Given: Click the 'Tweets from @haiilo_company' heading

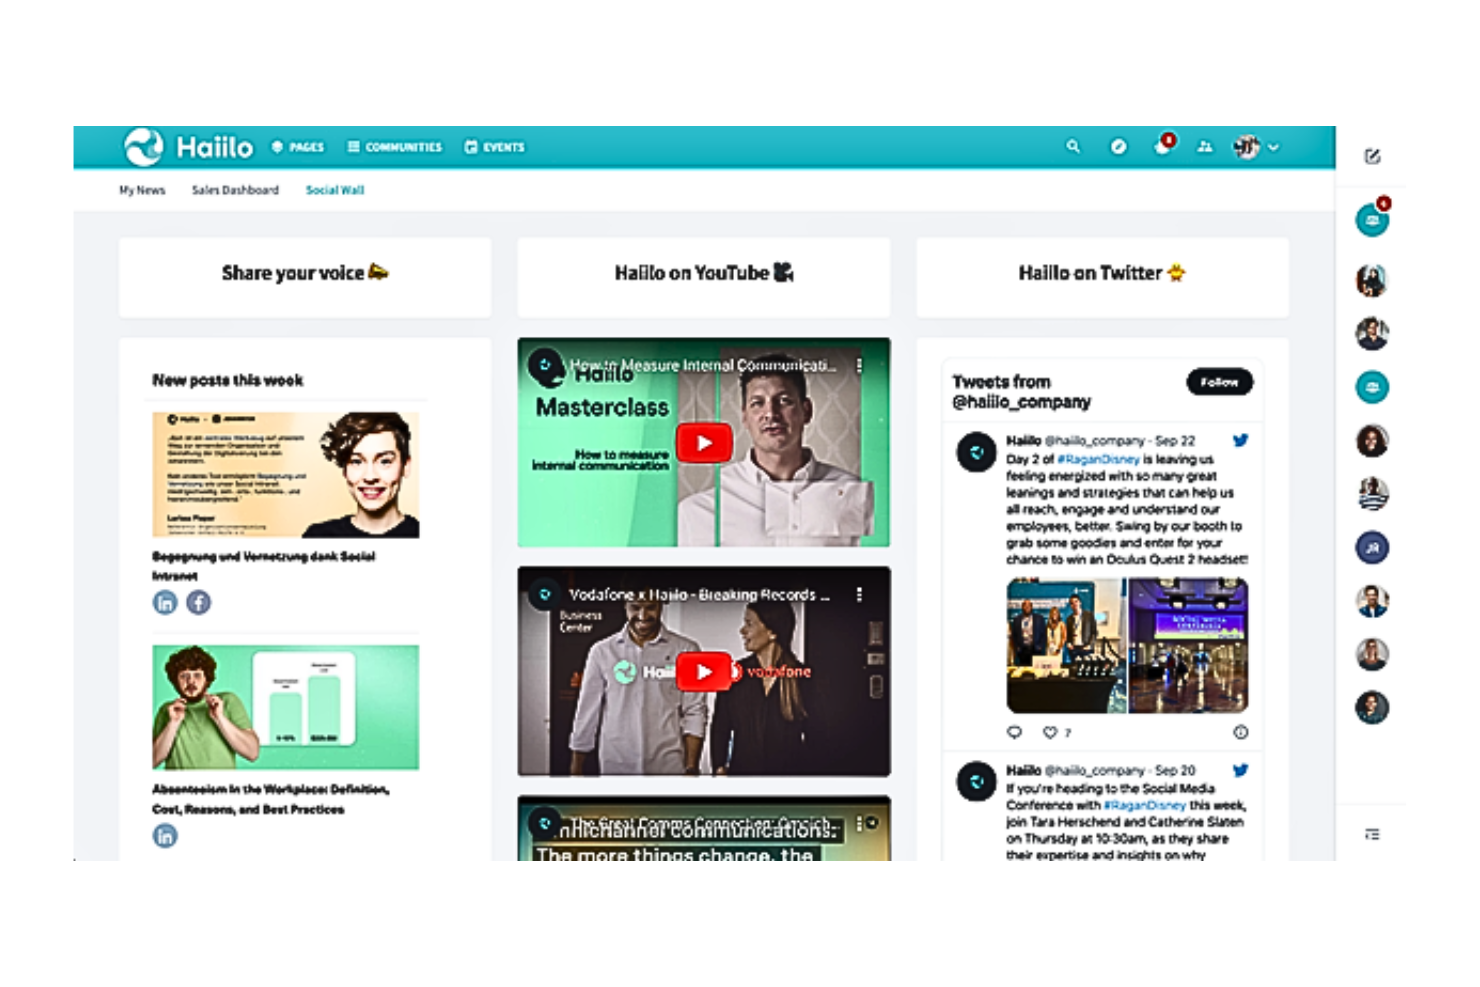Looking at the screenshot, I should (1021, 392).
